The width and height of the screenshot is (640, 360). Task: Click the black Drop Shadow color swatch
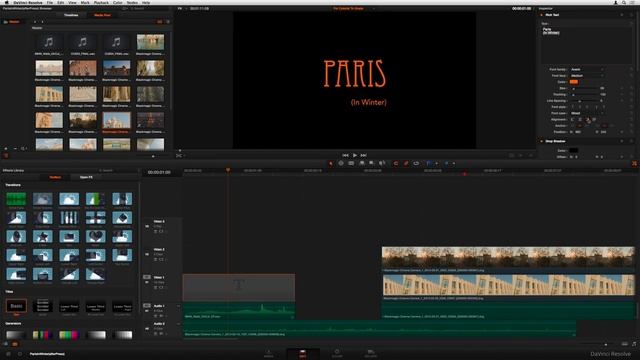[573, 151]
